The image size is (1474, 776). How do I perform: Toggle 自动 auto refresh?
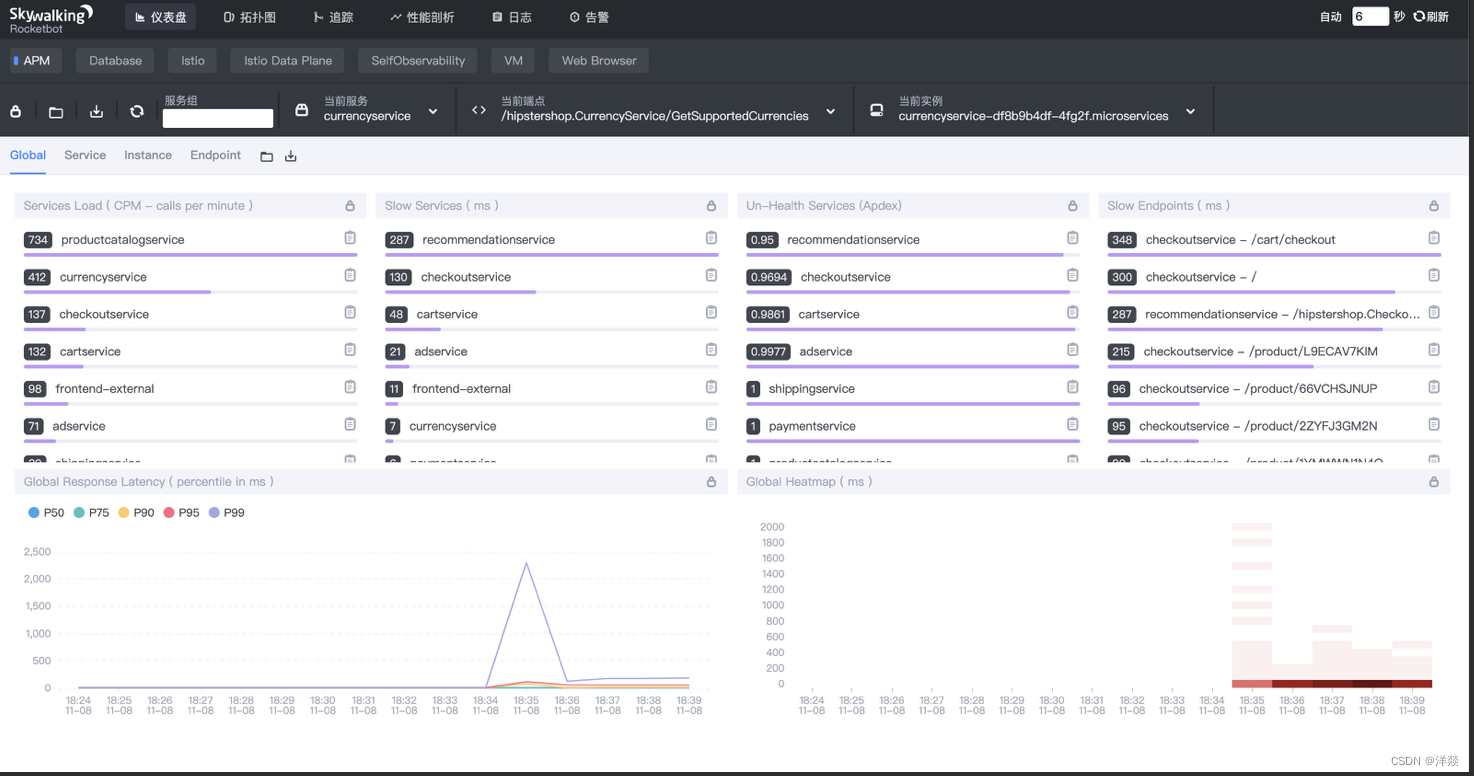click(x=1330, y=17)
